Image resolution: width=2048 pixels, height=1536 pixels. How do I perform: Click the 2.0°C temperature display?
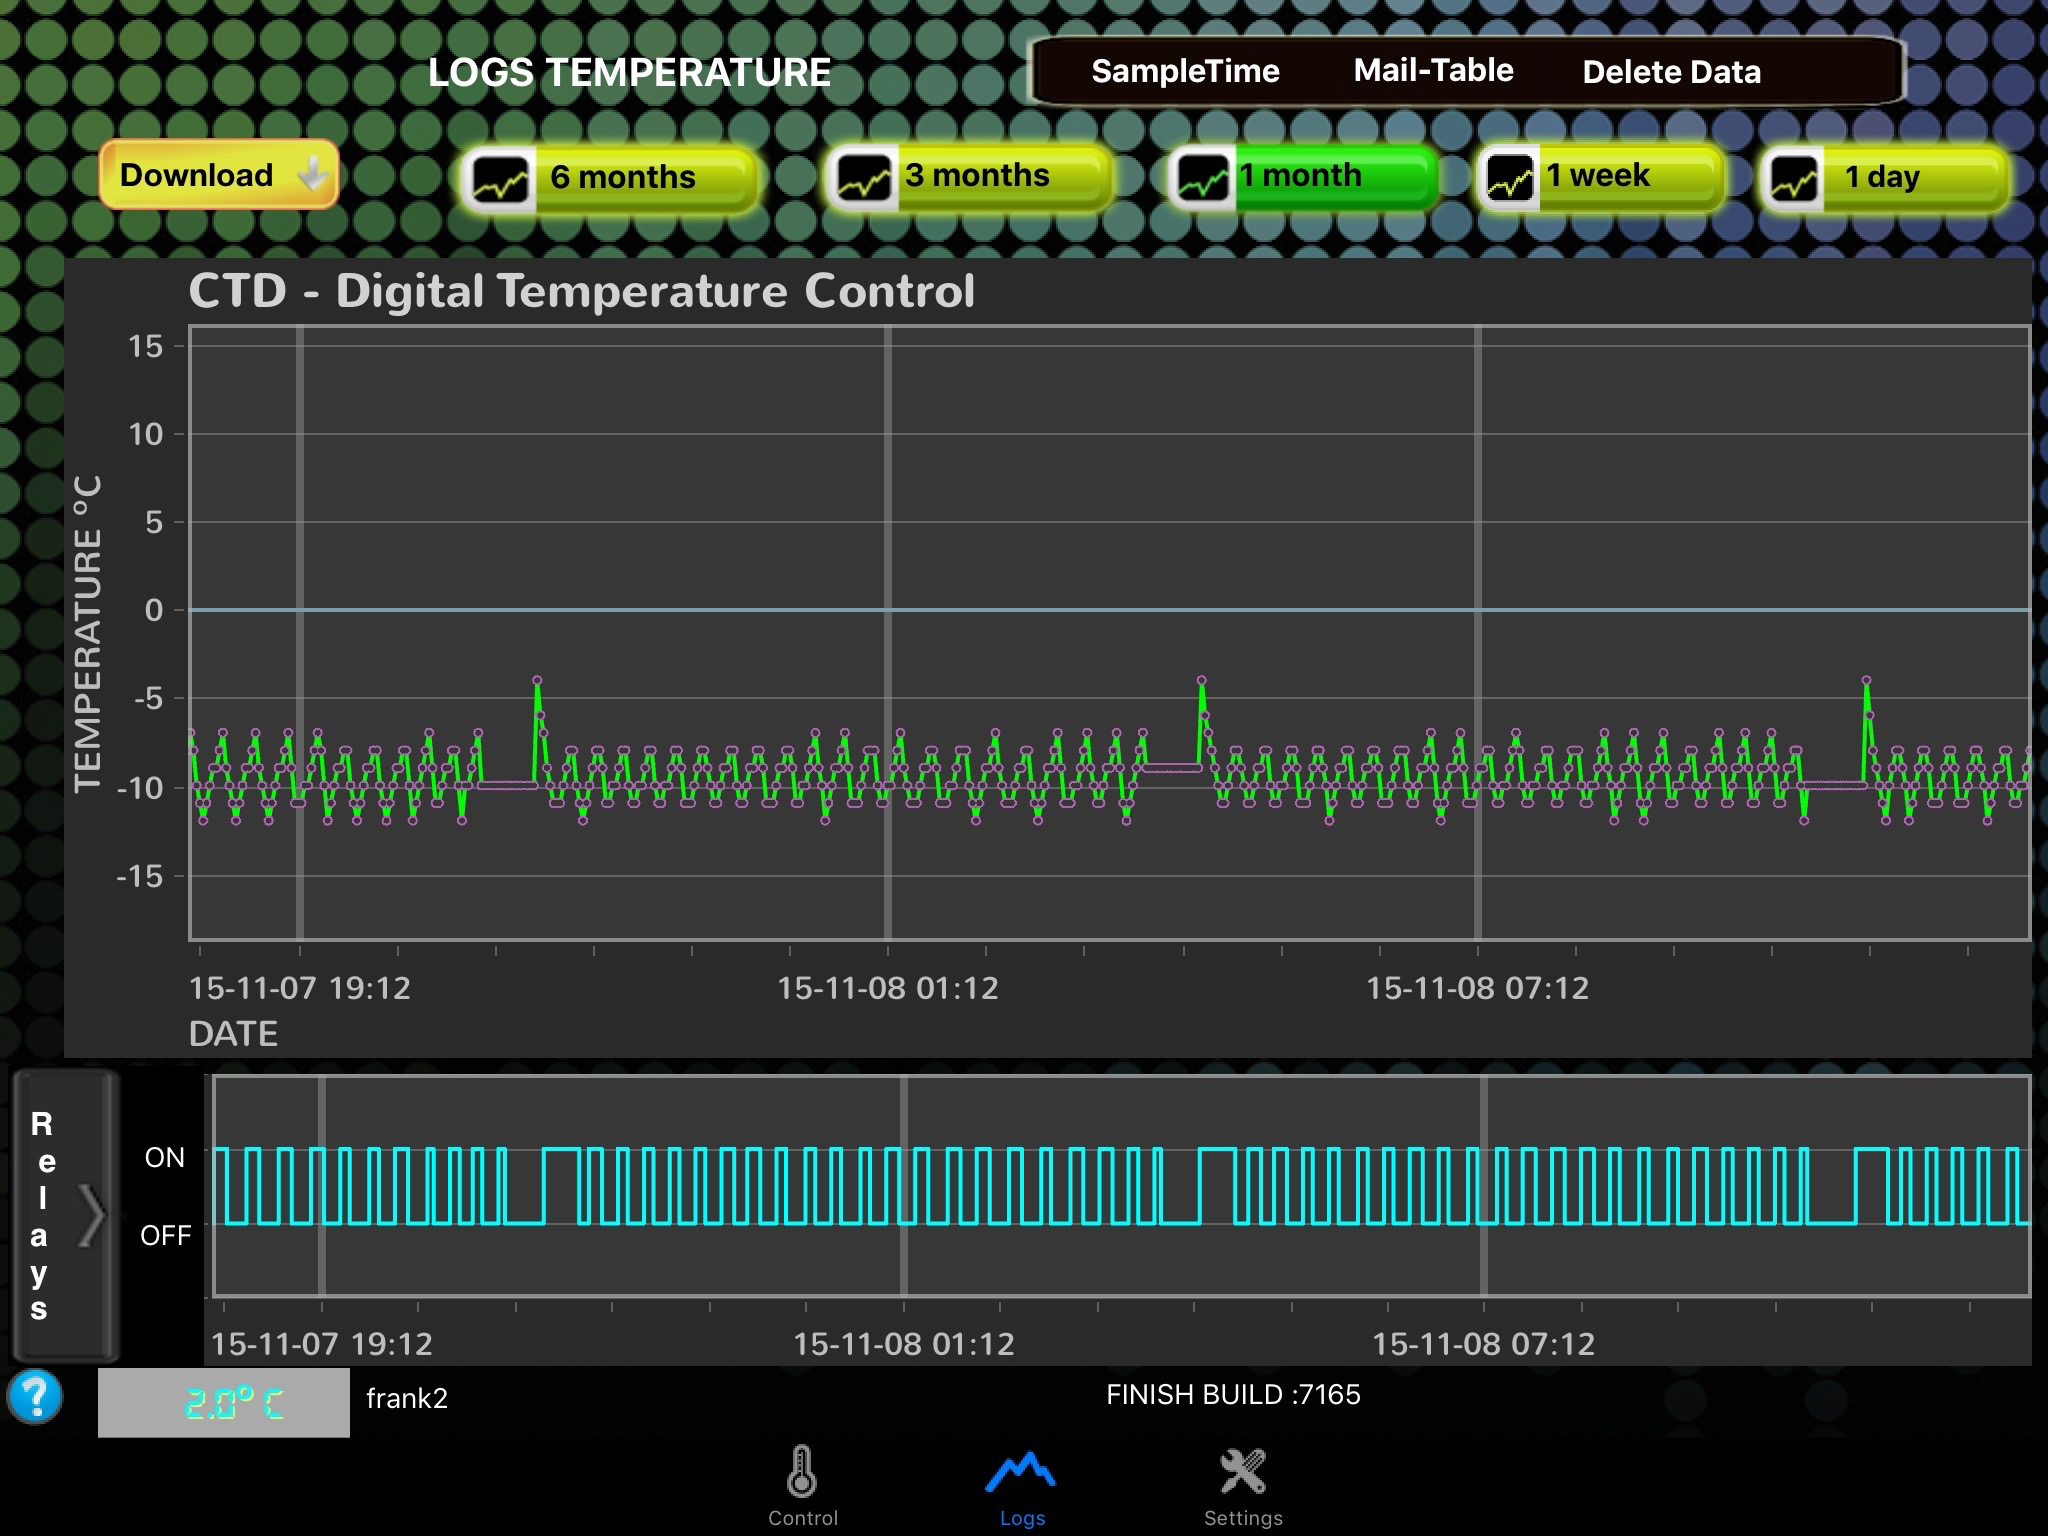tap(224, 1402)
